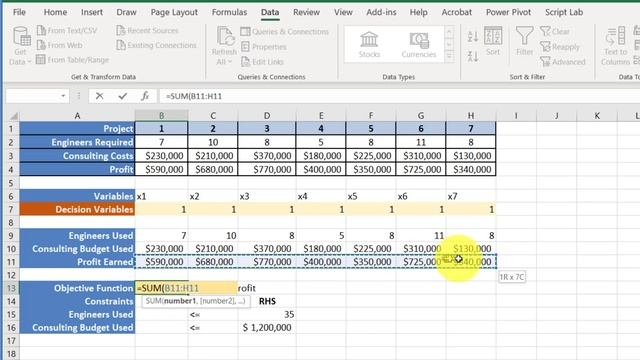Click Edit Links

(x=262, y=62)
